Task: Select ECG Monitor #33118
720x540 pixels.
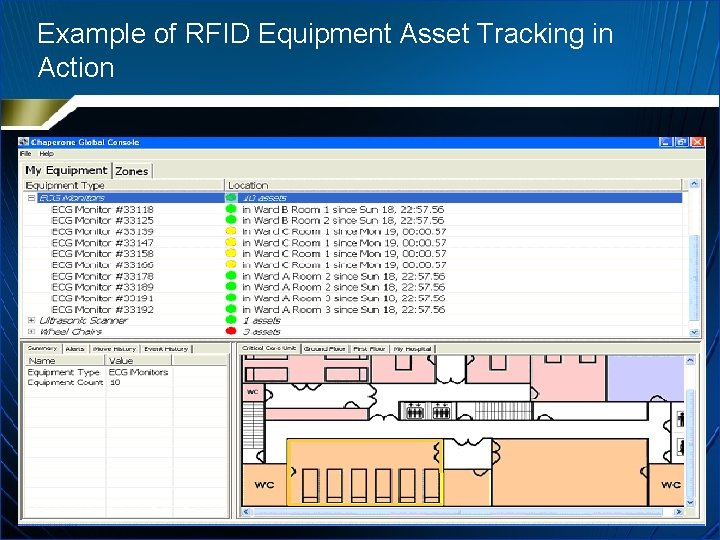Action: (102, 209)
